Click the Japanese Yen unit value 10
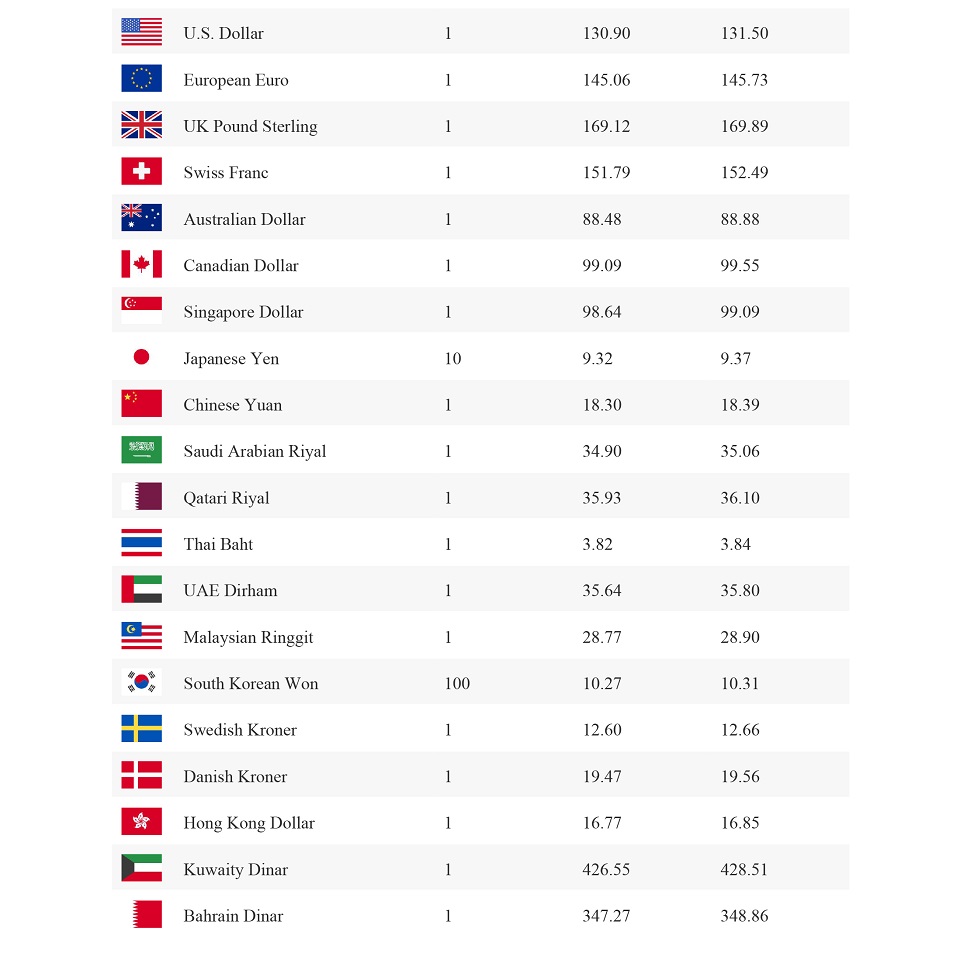Image resolution: width=960 pixels, height=963 pixels. [453, 359]
